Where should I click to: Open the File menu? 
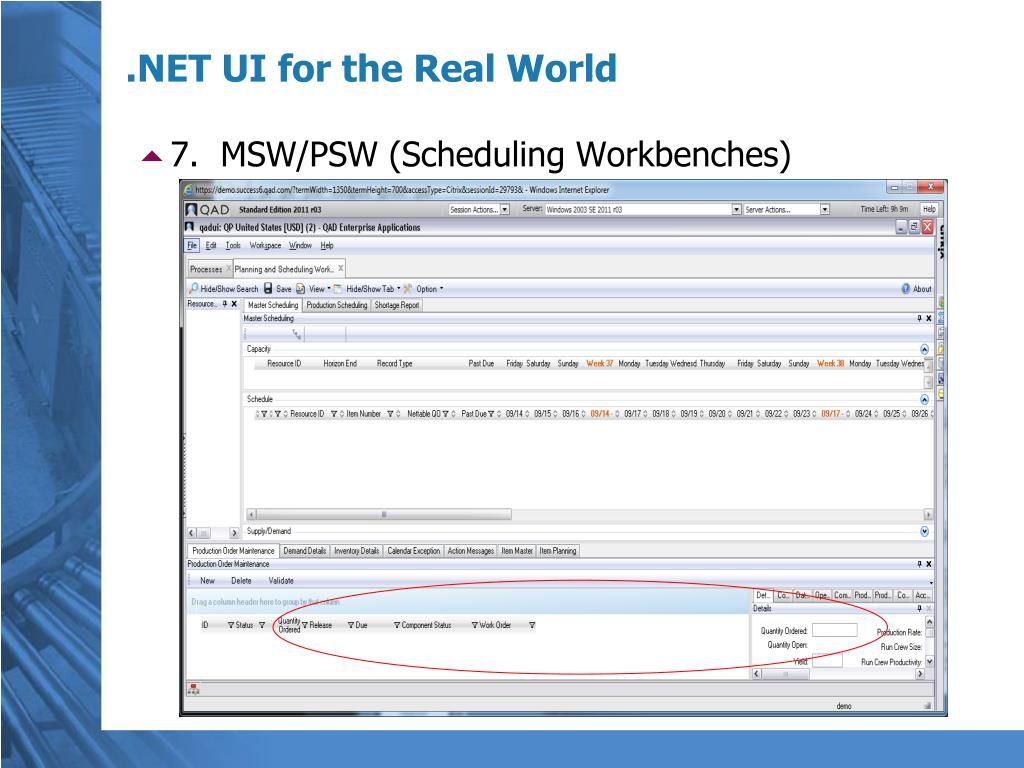(192, 246)
